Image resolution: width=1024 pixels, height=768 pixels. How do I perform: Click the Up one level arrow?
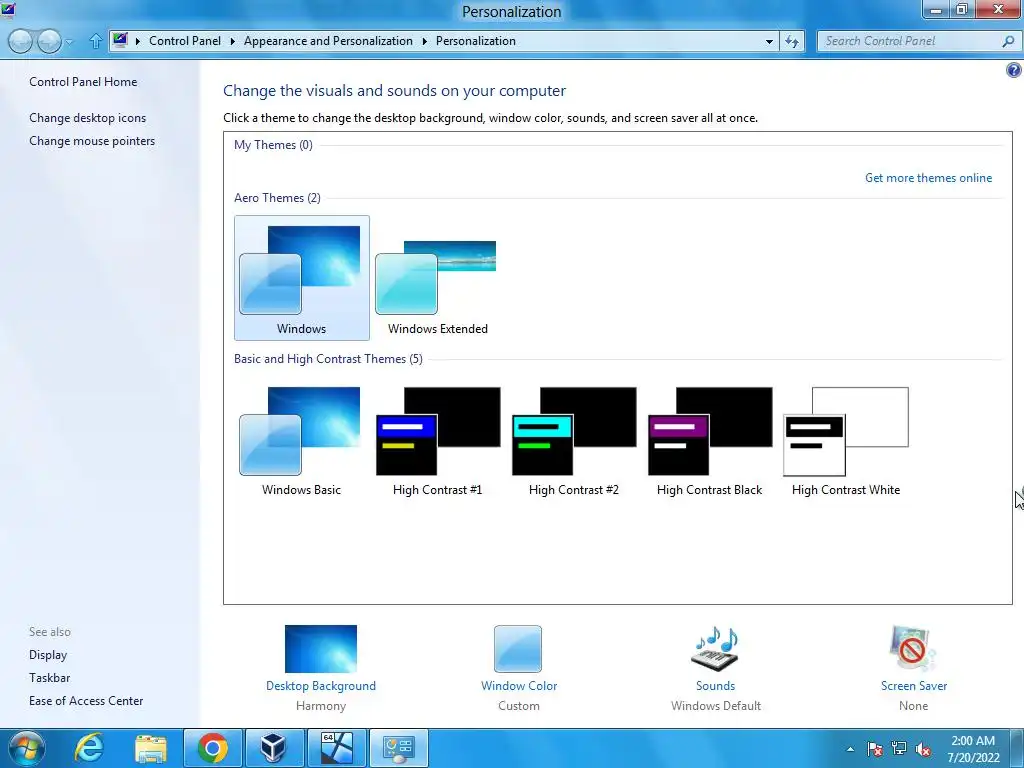[x=95, y=41]
